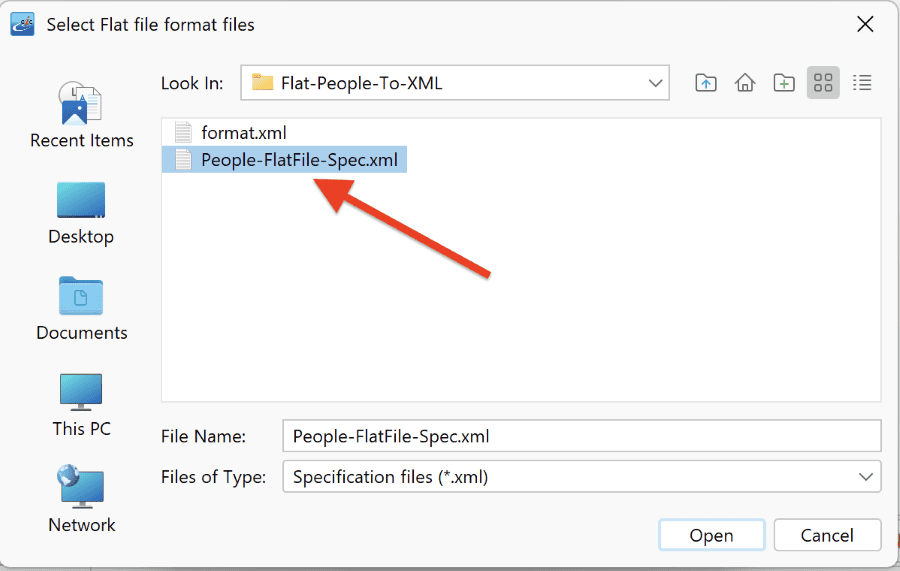Click the Open button
This screenshot has width=900, height=571.
point(711,535)
